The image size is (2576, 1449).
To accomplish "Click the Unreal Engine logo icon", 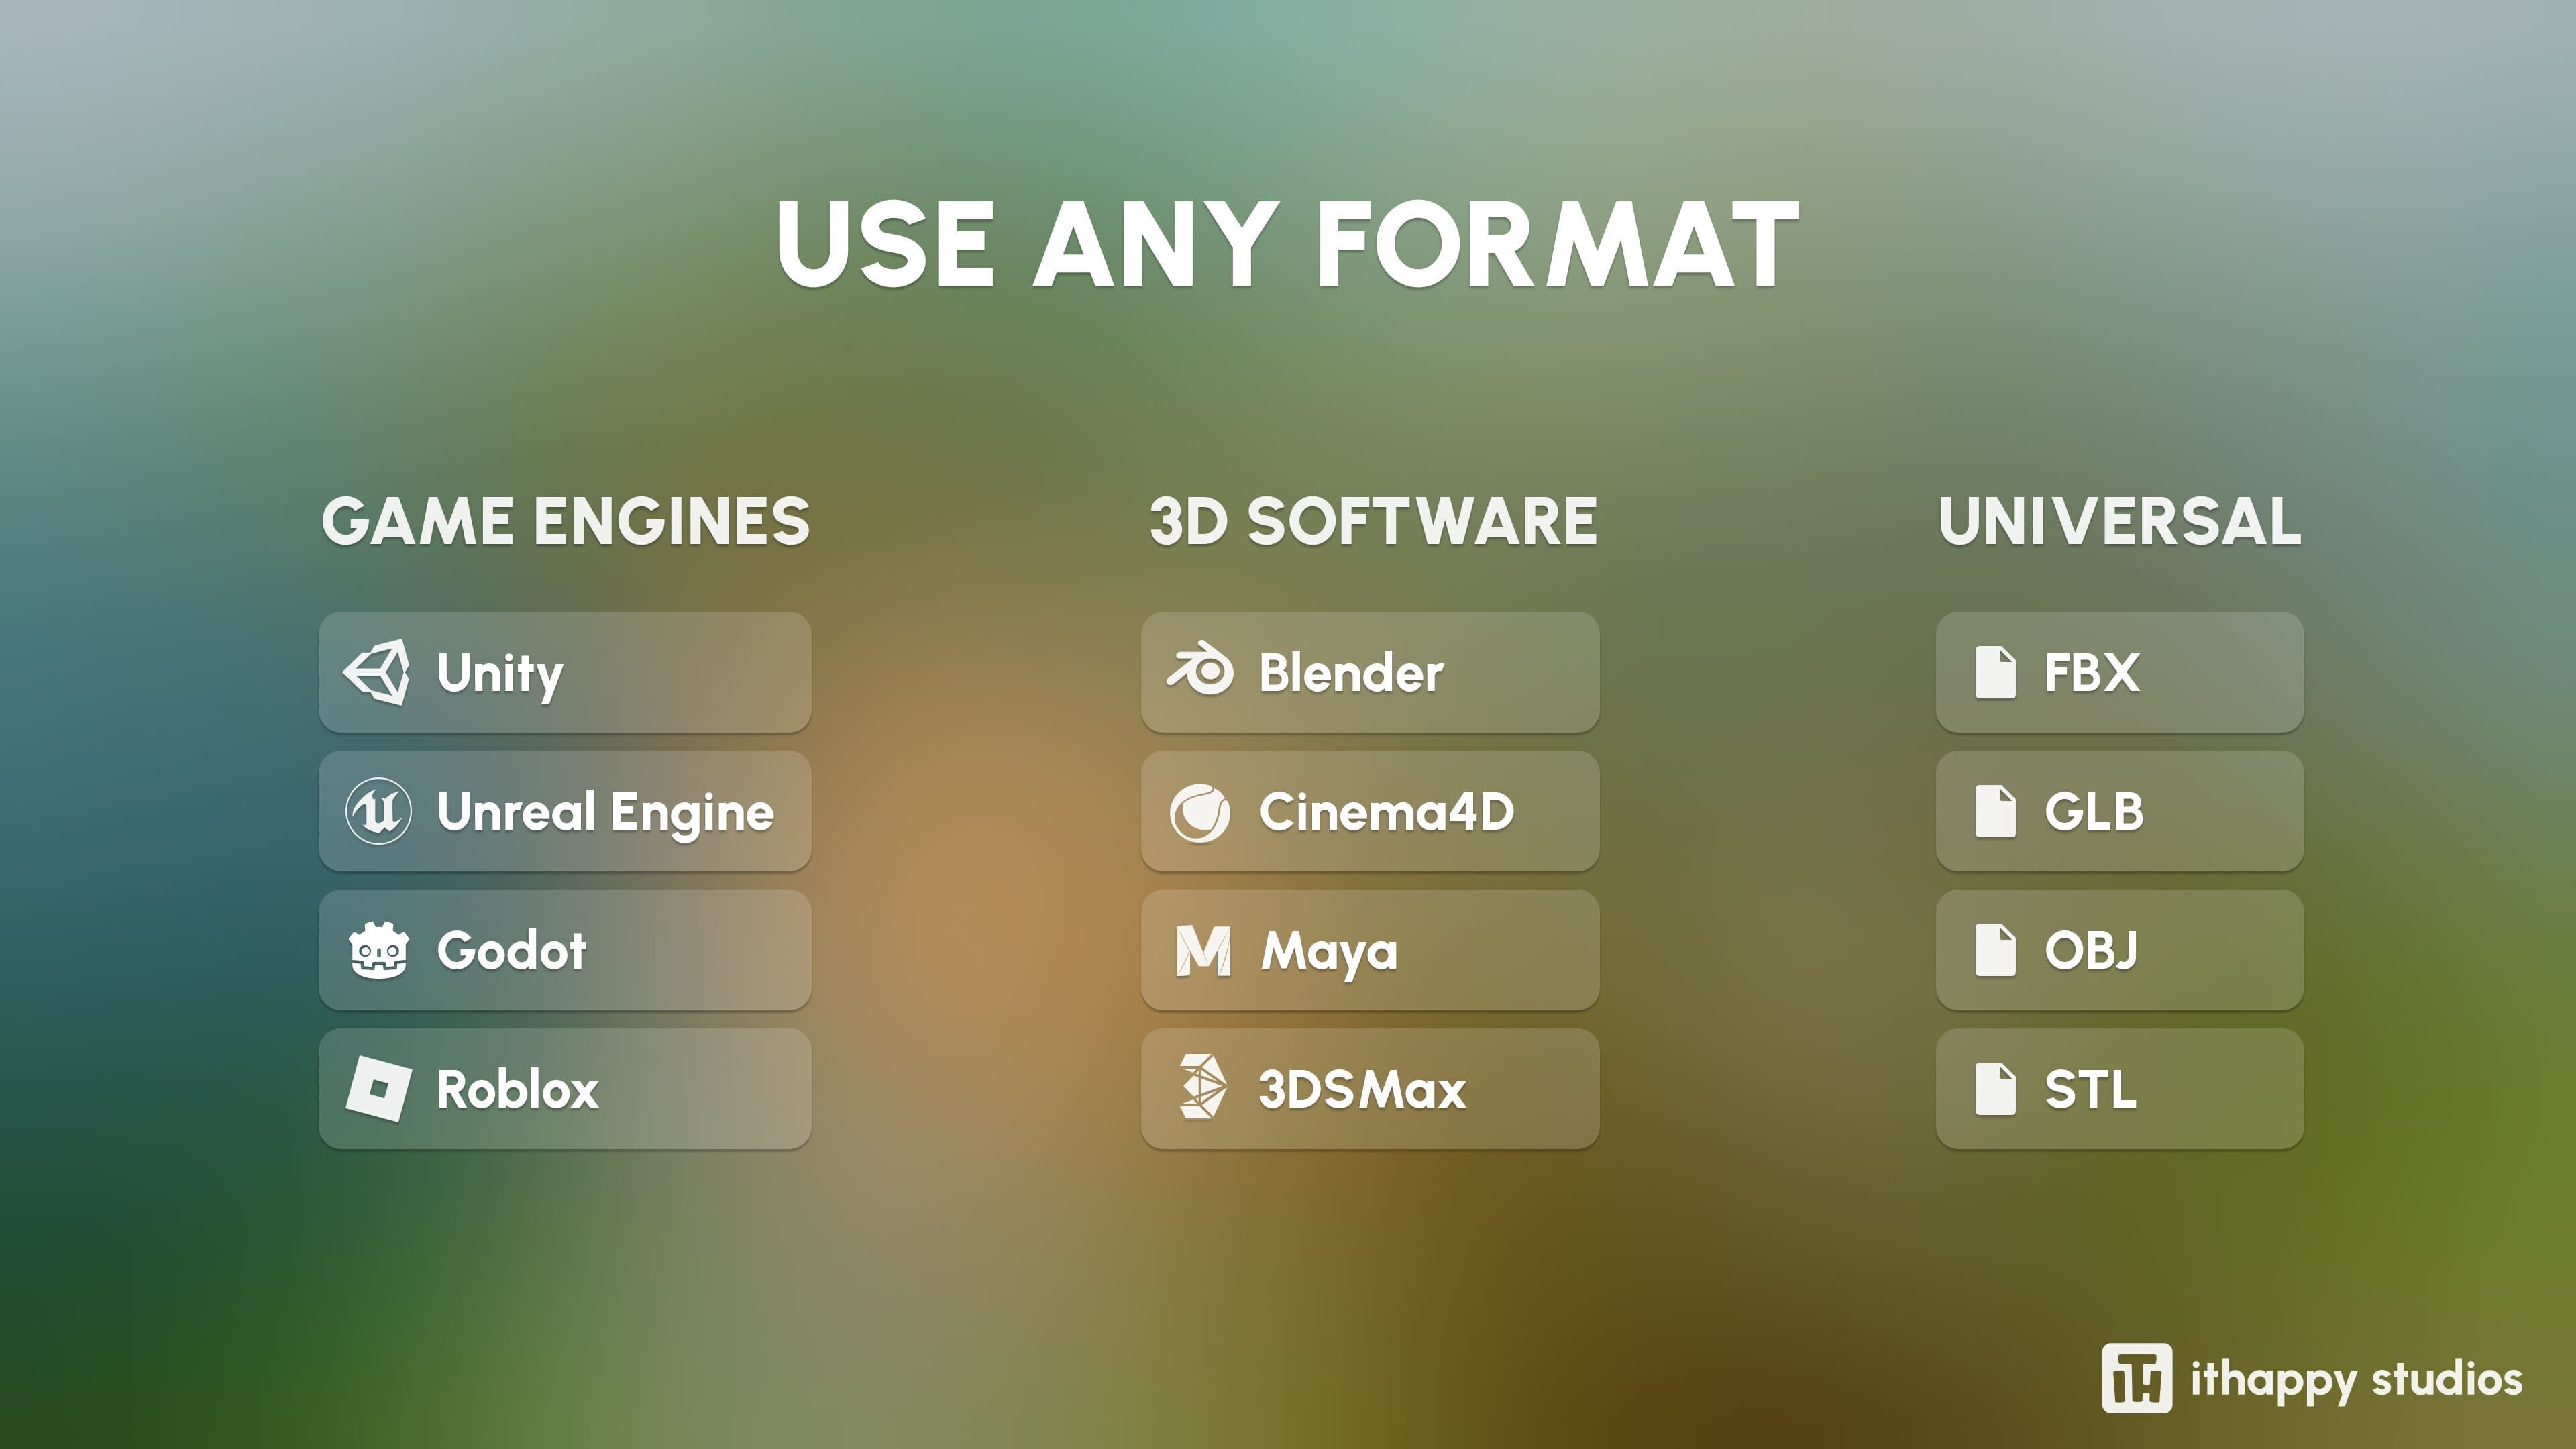I will click(x=378, y=811).
